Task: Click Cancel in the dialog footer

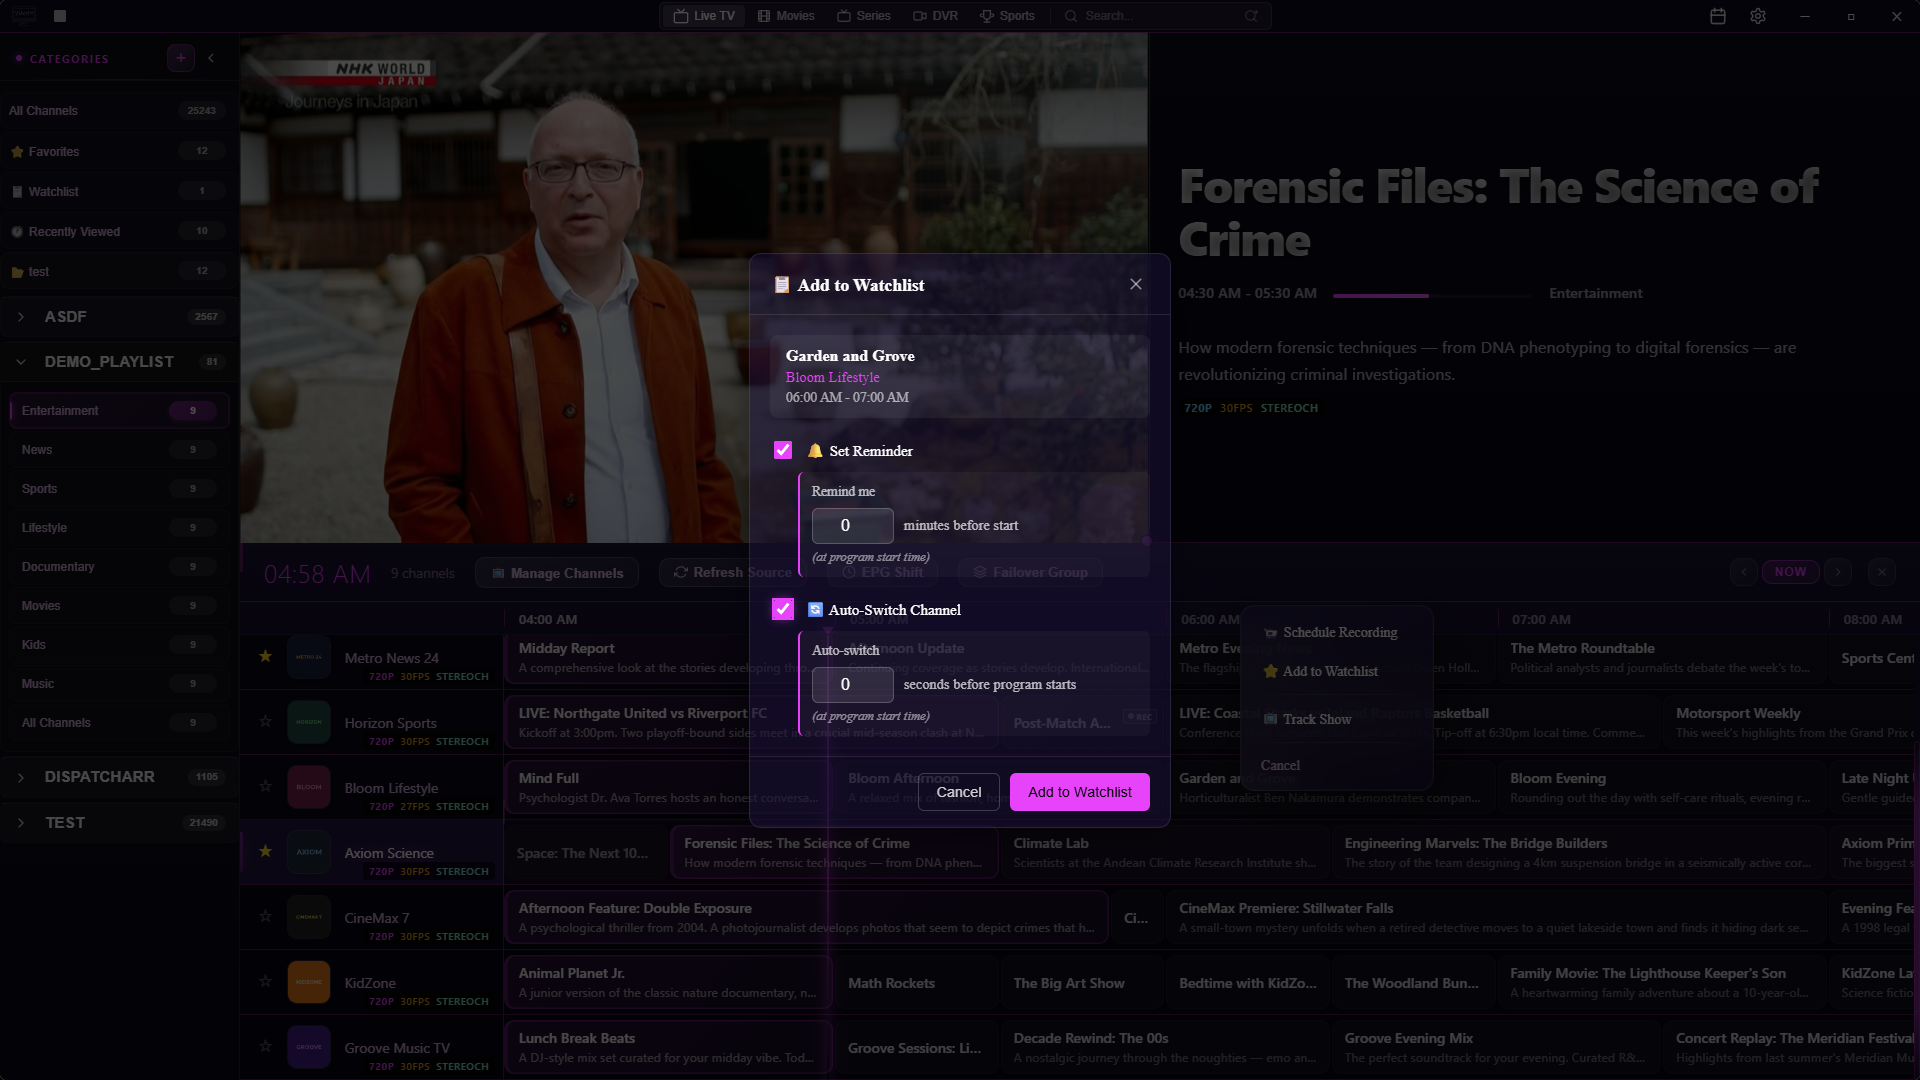Action: [959, 792]
